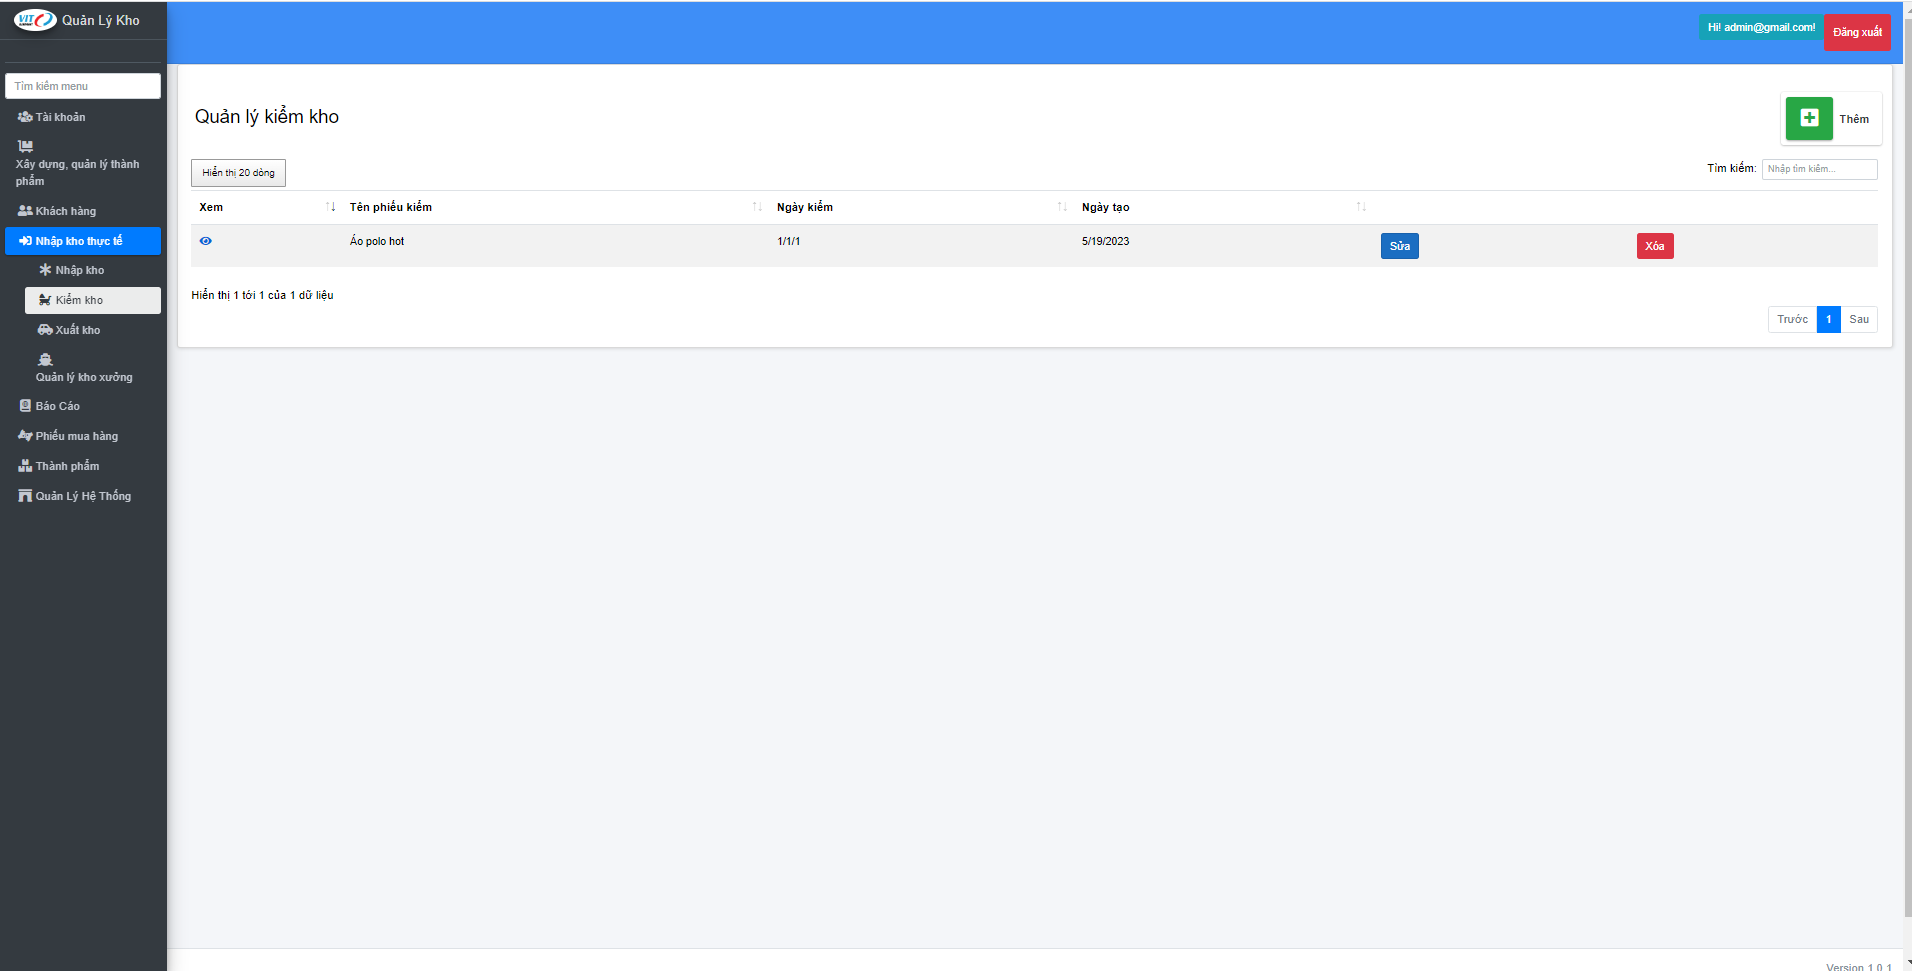Click the Trước pagination button
The width and height of the screenshot is (1912, 971).
coord(1792,319)
